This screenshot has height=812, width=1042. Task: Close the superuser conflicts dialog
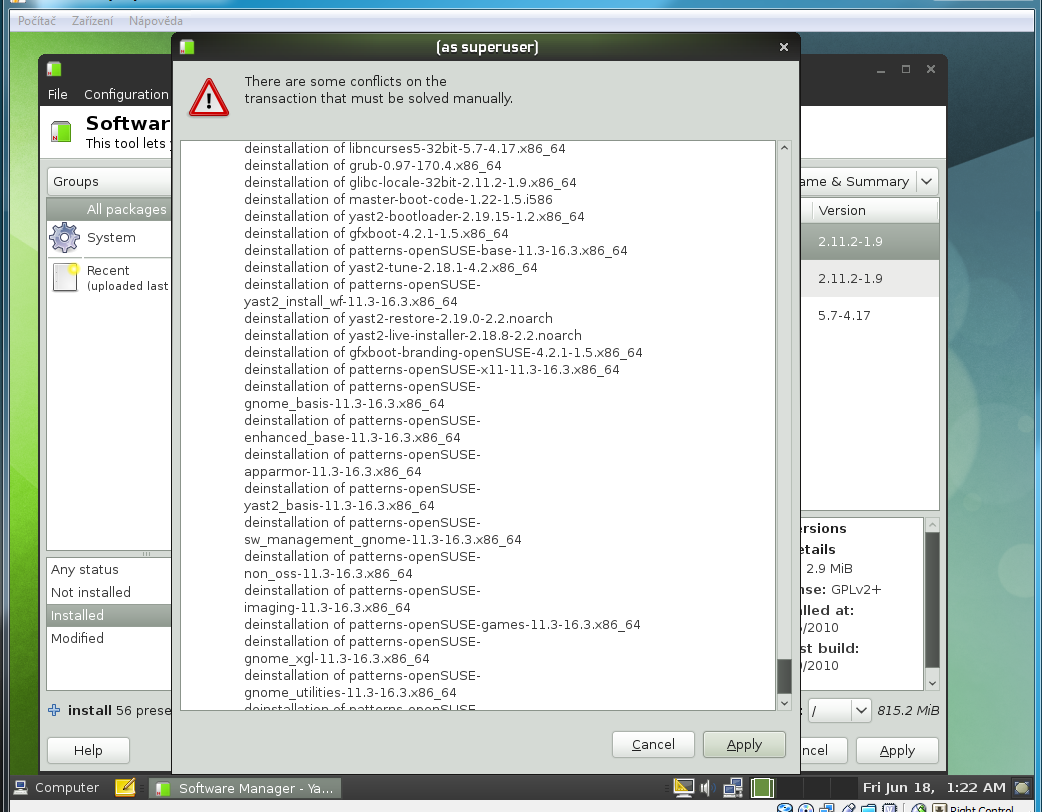tap(783, 47)
